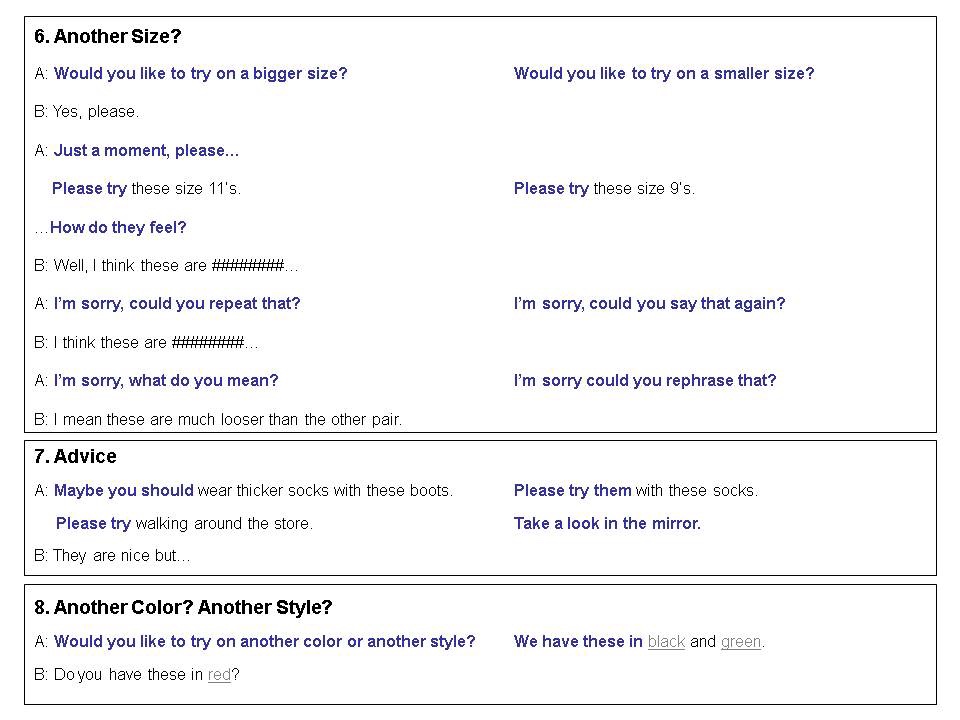Click "Please try these size 9's."

coord(604,189)
